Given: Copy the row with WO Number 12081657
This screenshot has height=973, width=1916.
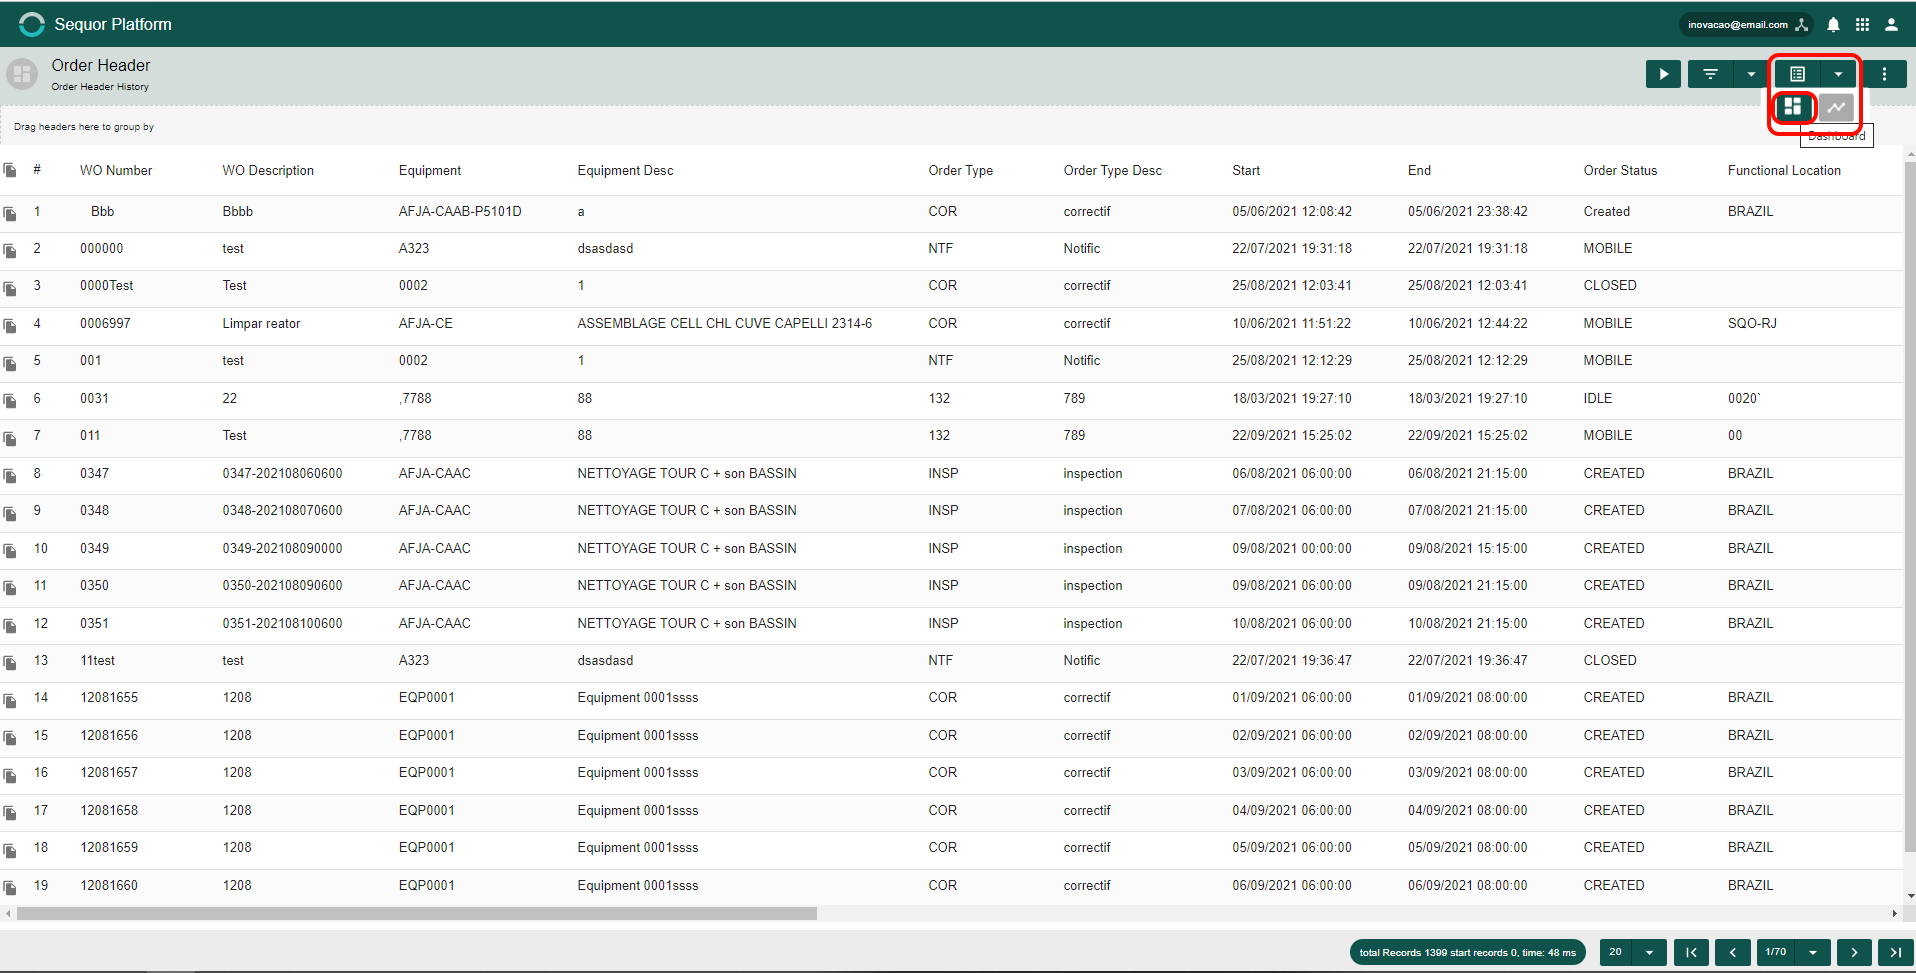Looking at the screenshot, I should click(10, 776).
